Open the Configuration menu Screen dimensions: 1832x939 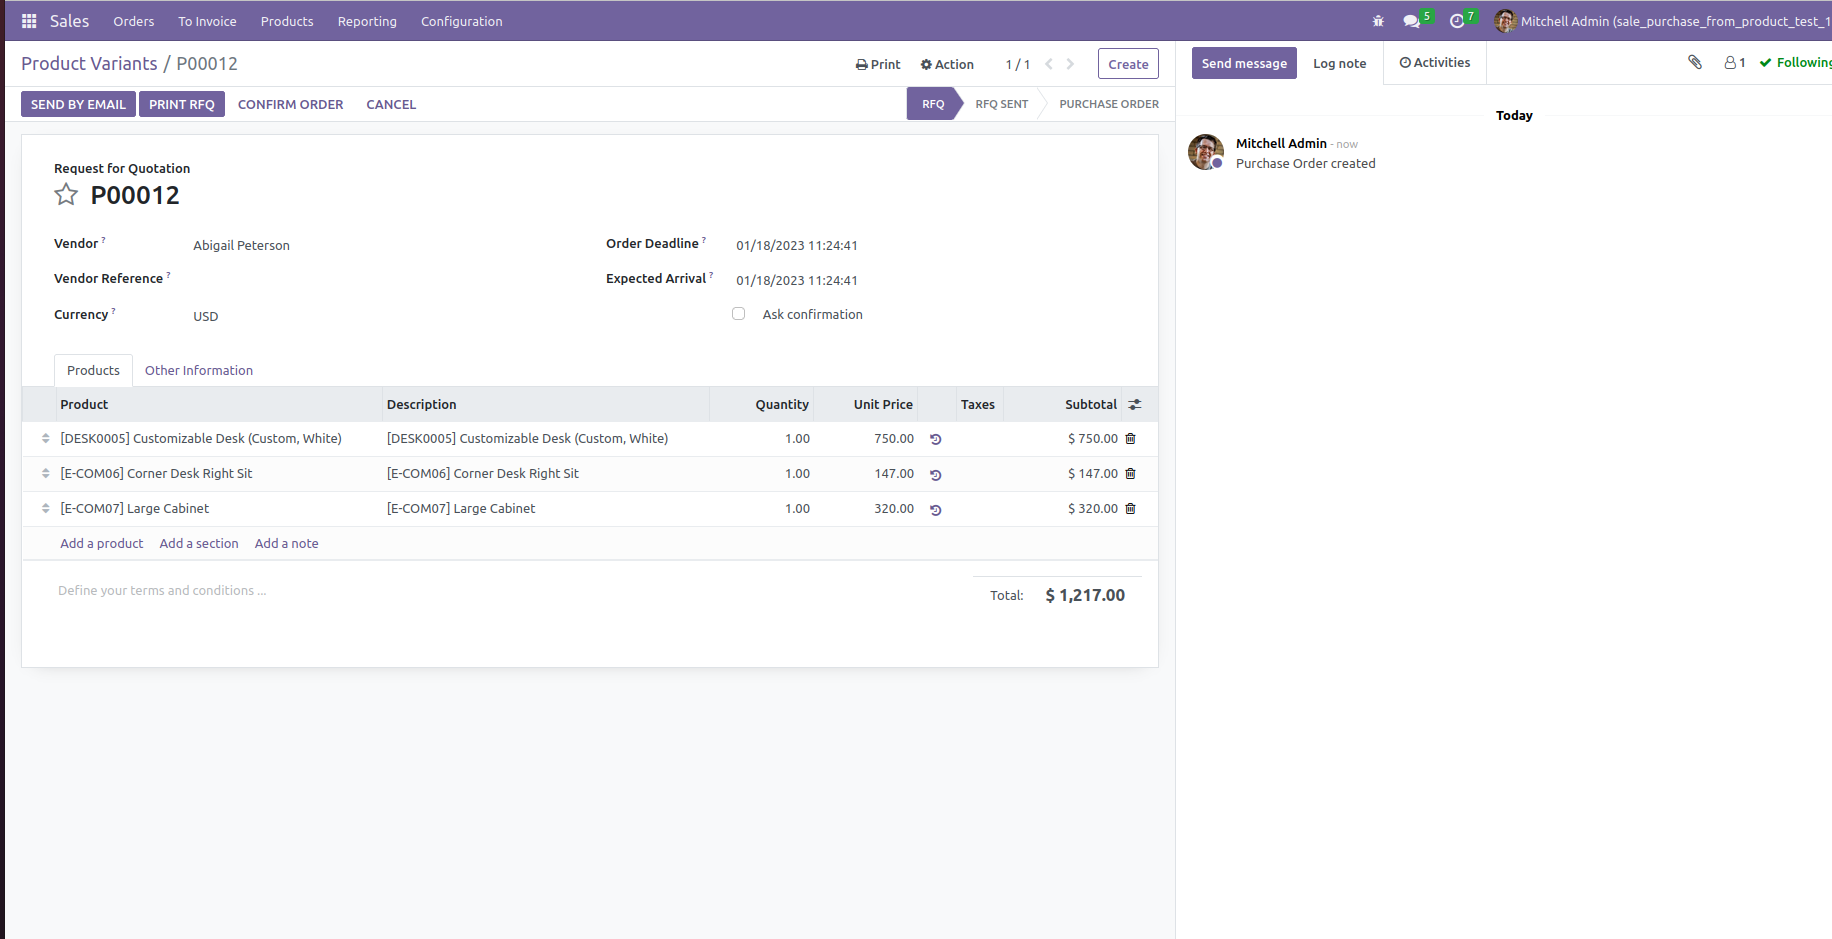coord(462,21)
